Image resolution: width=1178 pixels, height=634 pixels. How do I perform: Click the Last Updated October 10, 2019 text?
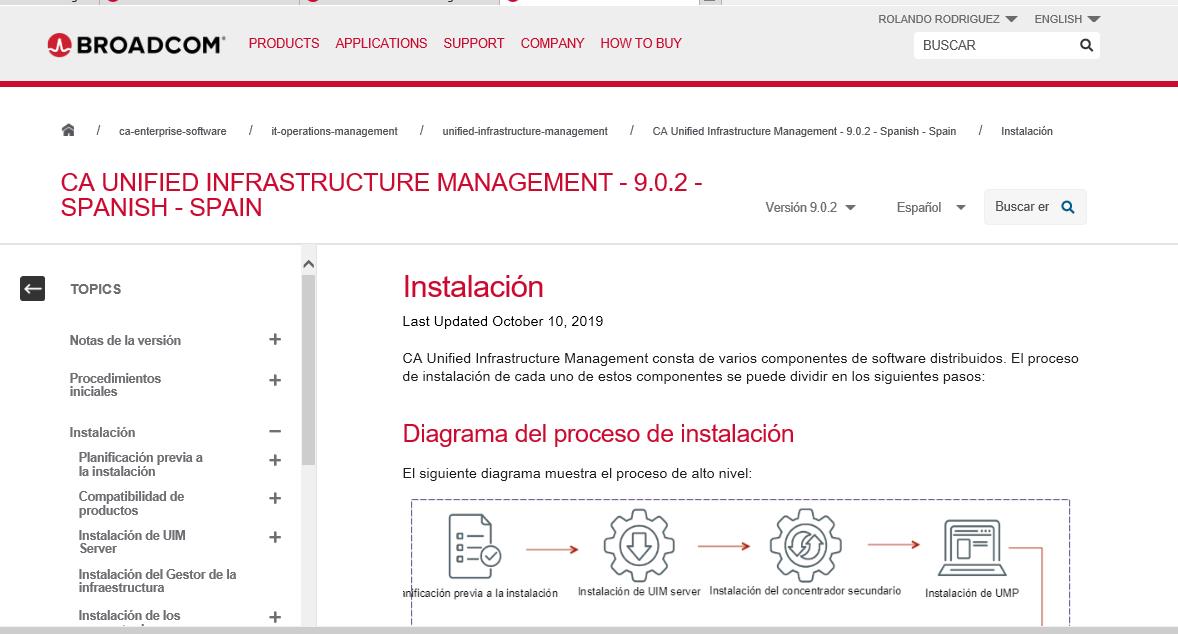(x=503, y=322)
